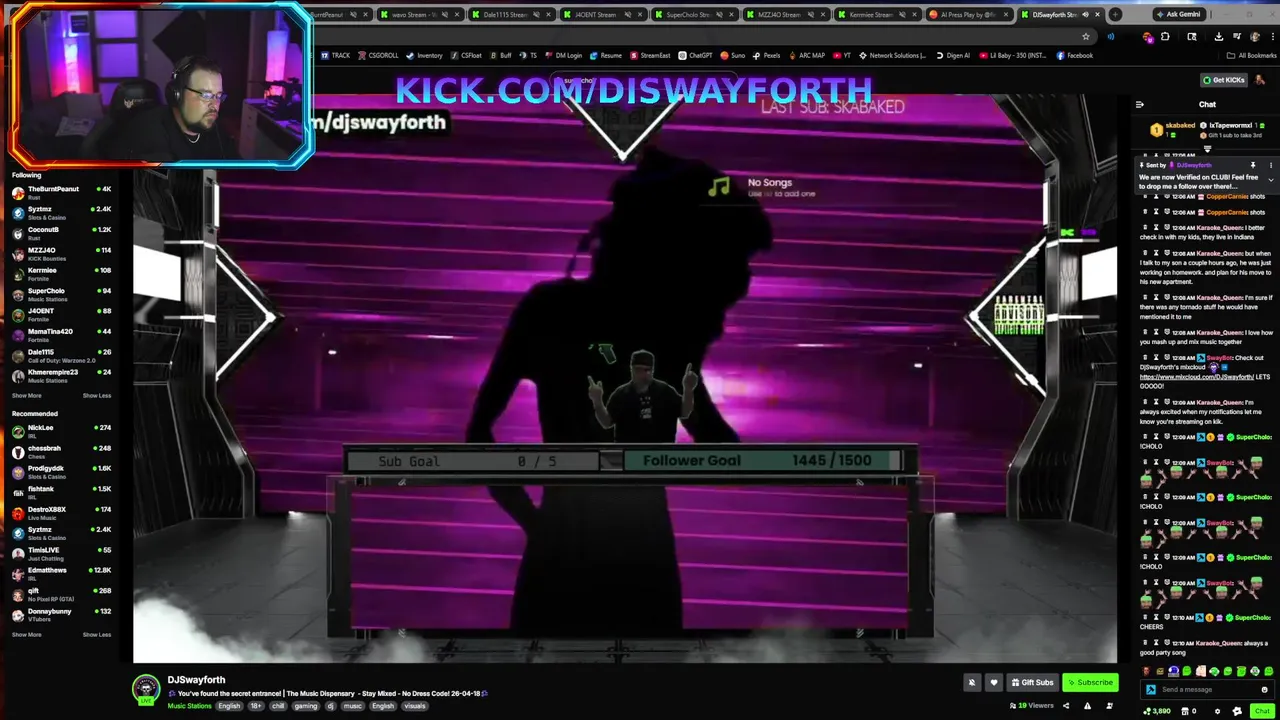Screen dimensions: 1280x720
Task: Open the ChatGPT bookmark
Action: coord(695,55)
